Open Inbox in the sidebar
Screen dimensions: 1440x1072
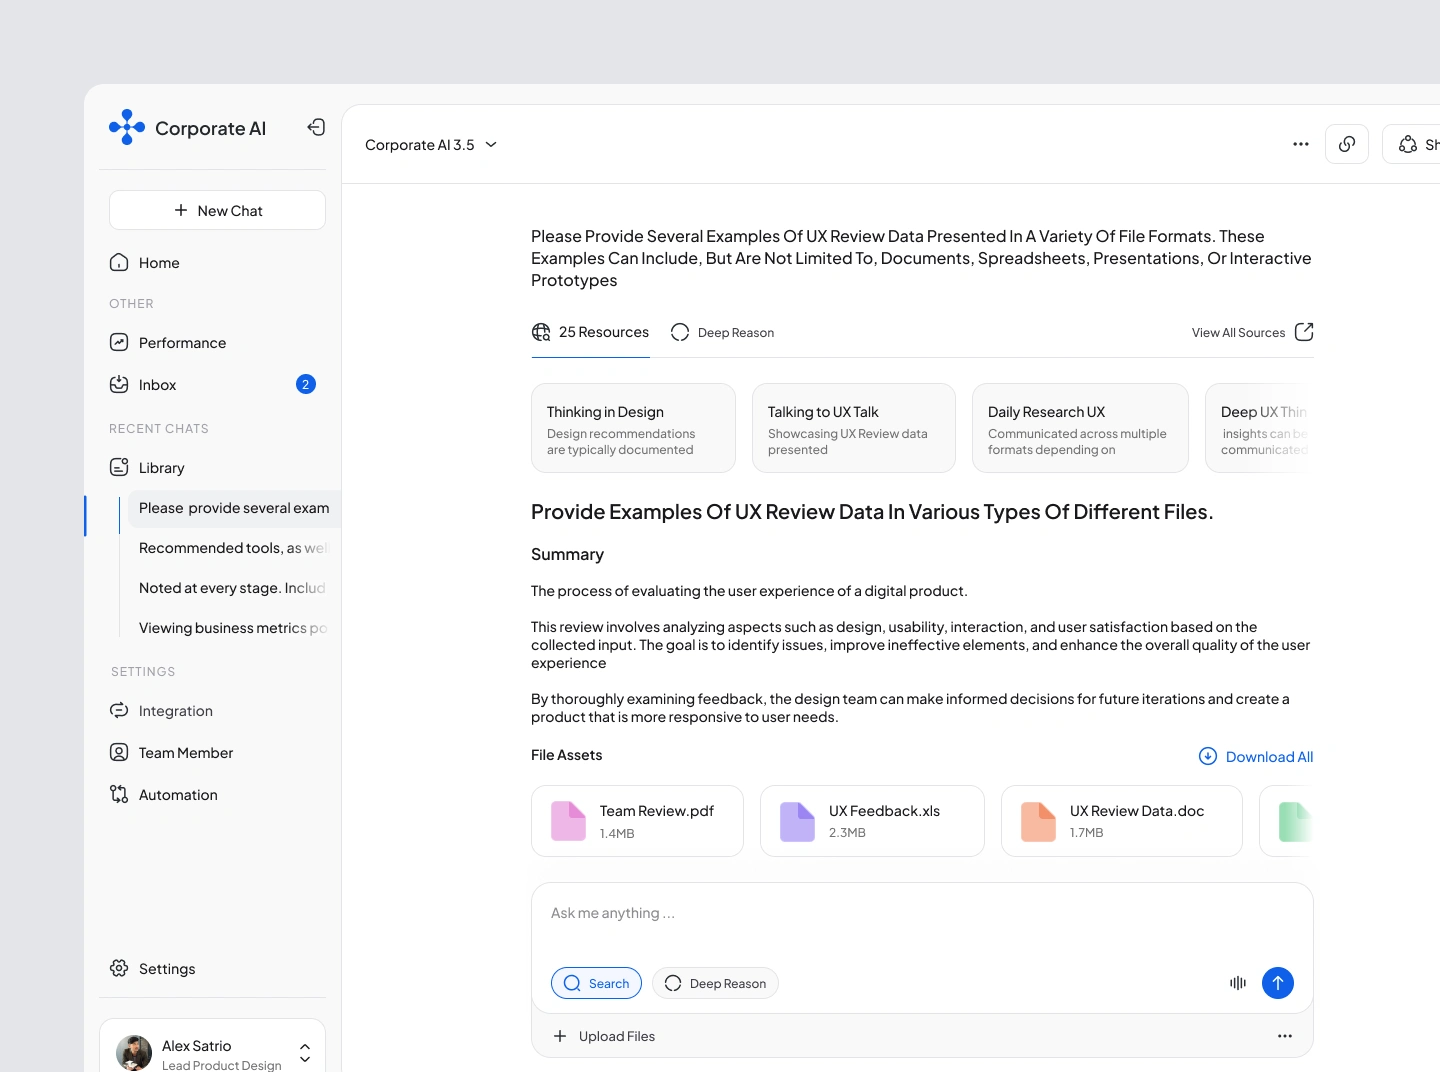point(158,385)
